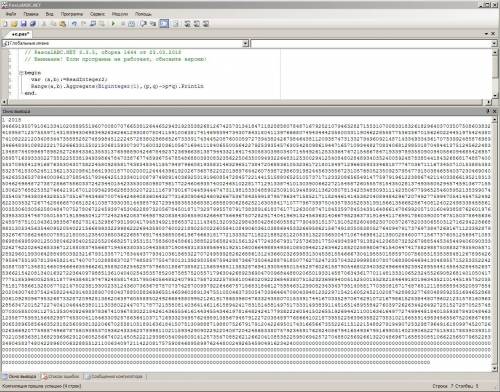Click the Строка / Столбец status indicator
This screenshot has width=500, height=392.
coord(455,386)
